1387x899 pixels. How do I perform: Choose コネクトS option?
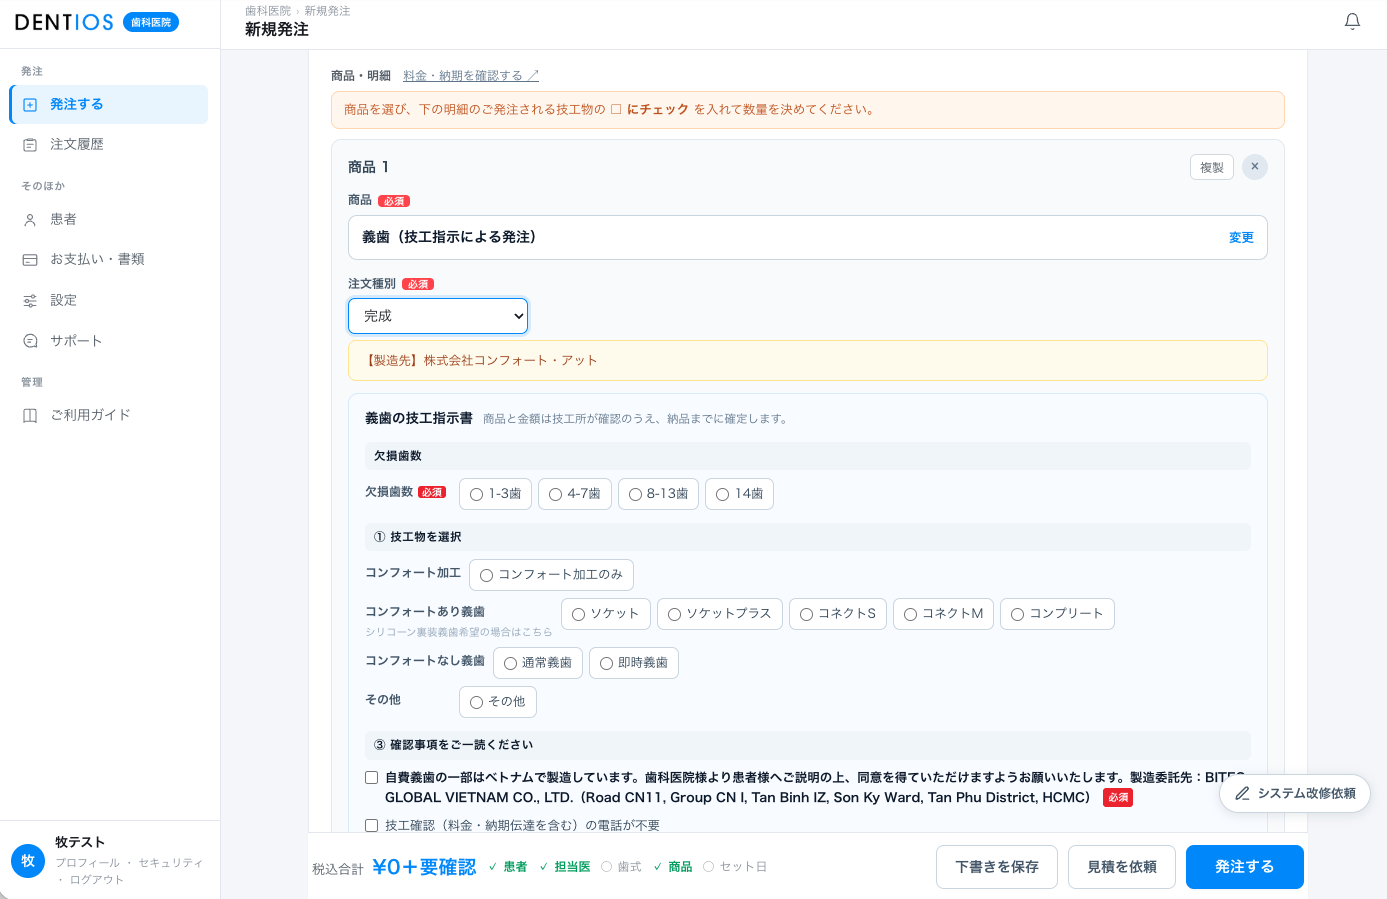[x=838, y=614]
